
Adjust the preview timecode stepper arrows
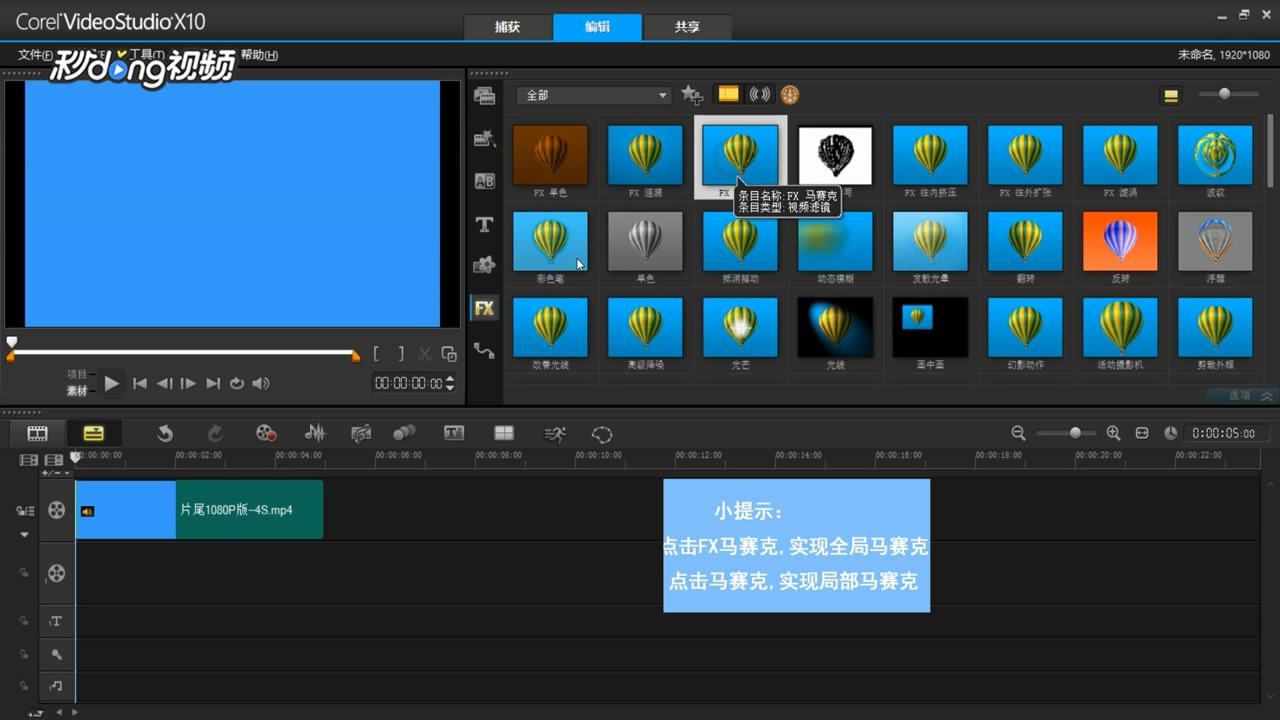click(x=450, y=383)
